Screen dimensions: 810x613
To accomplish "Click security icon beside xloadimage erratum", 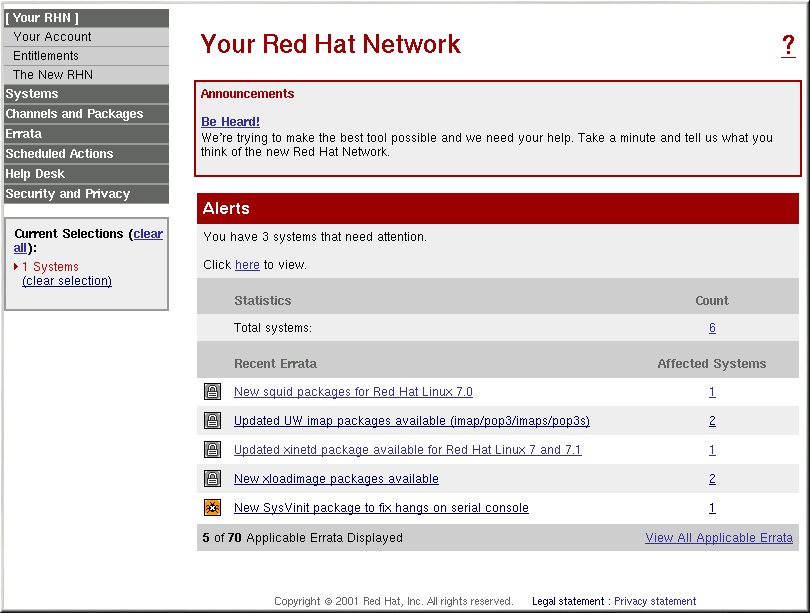I will (212, 479).
